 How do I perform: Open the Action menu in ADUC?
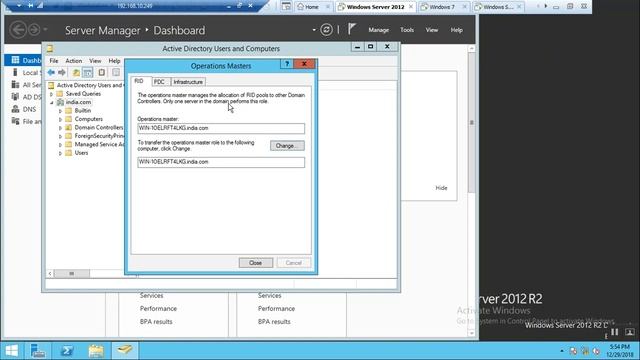pyautogui.click(x=74, y=61)
